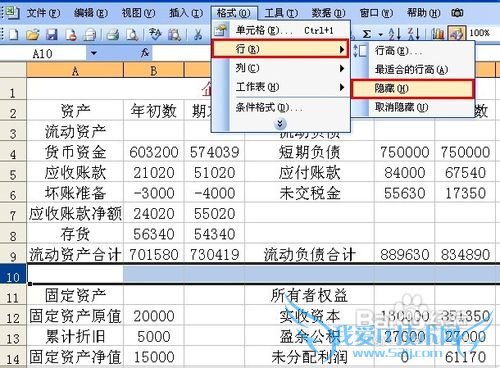Open the Window (窗口) menu
Screen dimensions: 500x368
pos(376,13)
